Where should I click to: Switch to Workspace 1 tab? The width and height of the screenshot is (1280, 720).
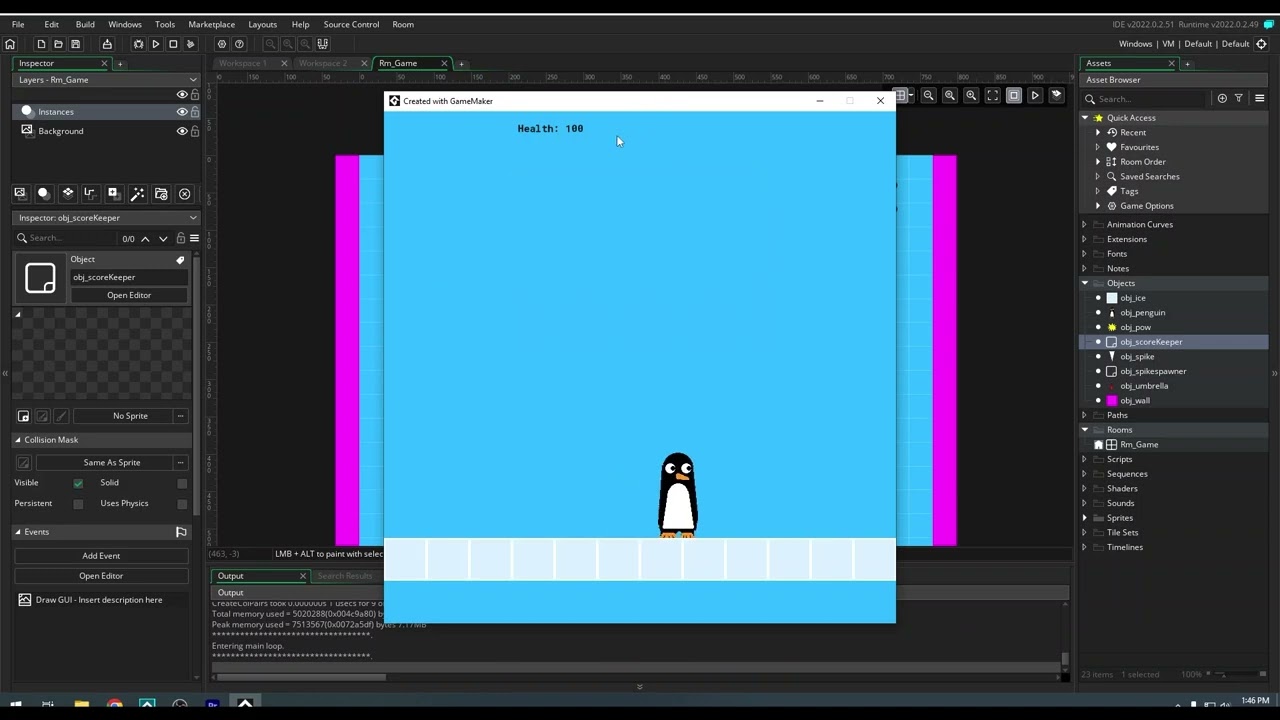[x=243, y=63]
